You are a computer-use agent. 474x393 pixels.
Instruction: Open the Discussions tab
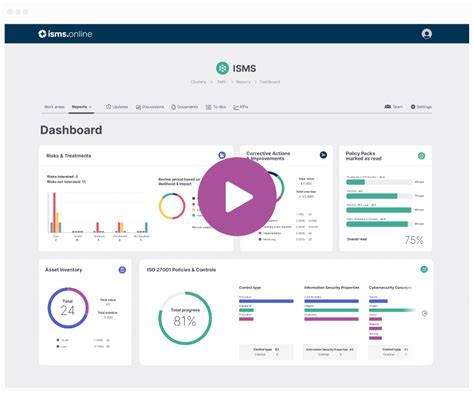click(x=150, y=107)
